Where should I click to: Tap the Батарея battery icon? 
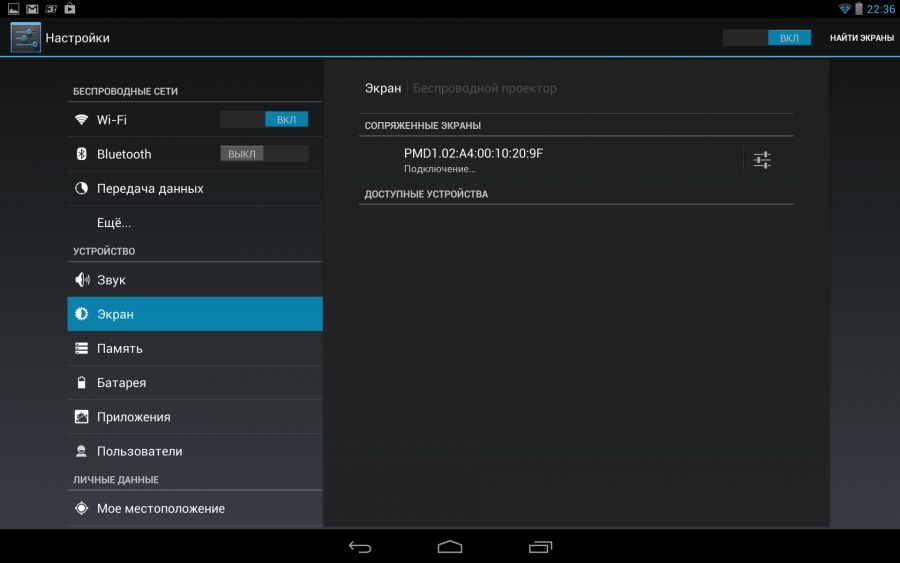[x=82, y=383]
